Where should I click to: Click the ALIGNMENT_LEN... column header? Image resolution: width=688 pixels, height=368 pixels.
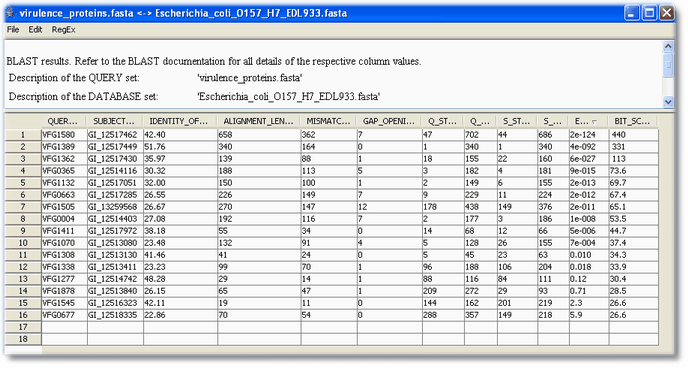click(x=258, y=121)
